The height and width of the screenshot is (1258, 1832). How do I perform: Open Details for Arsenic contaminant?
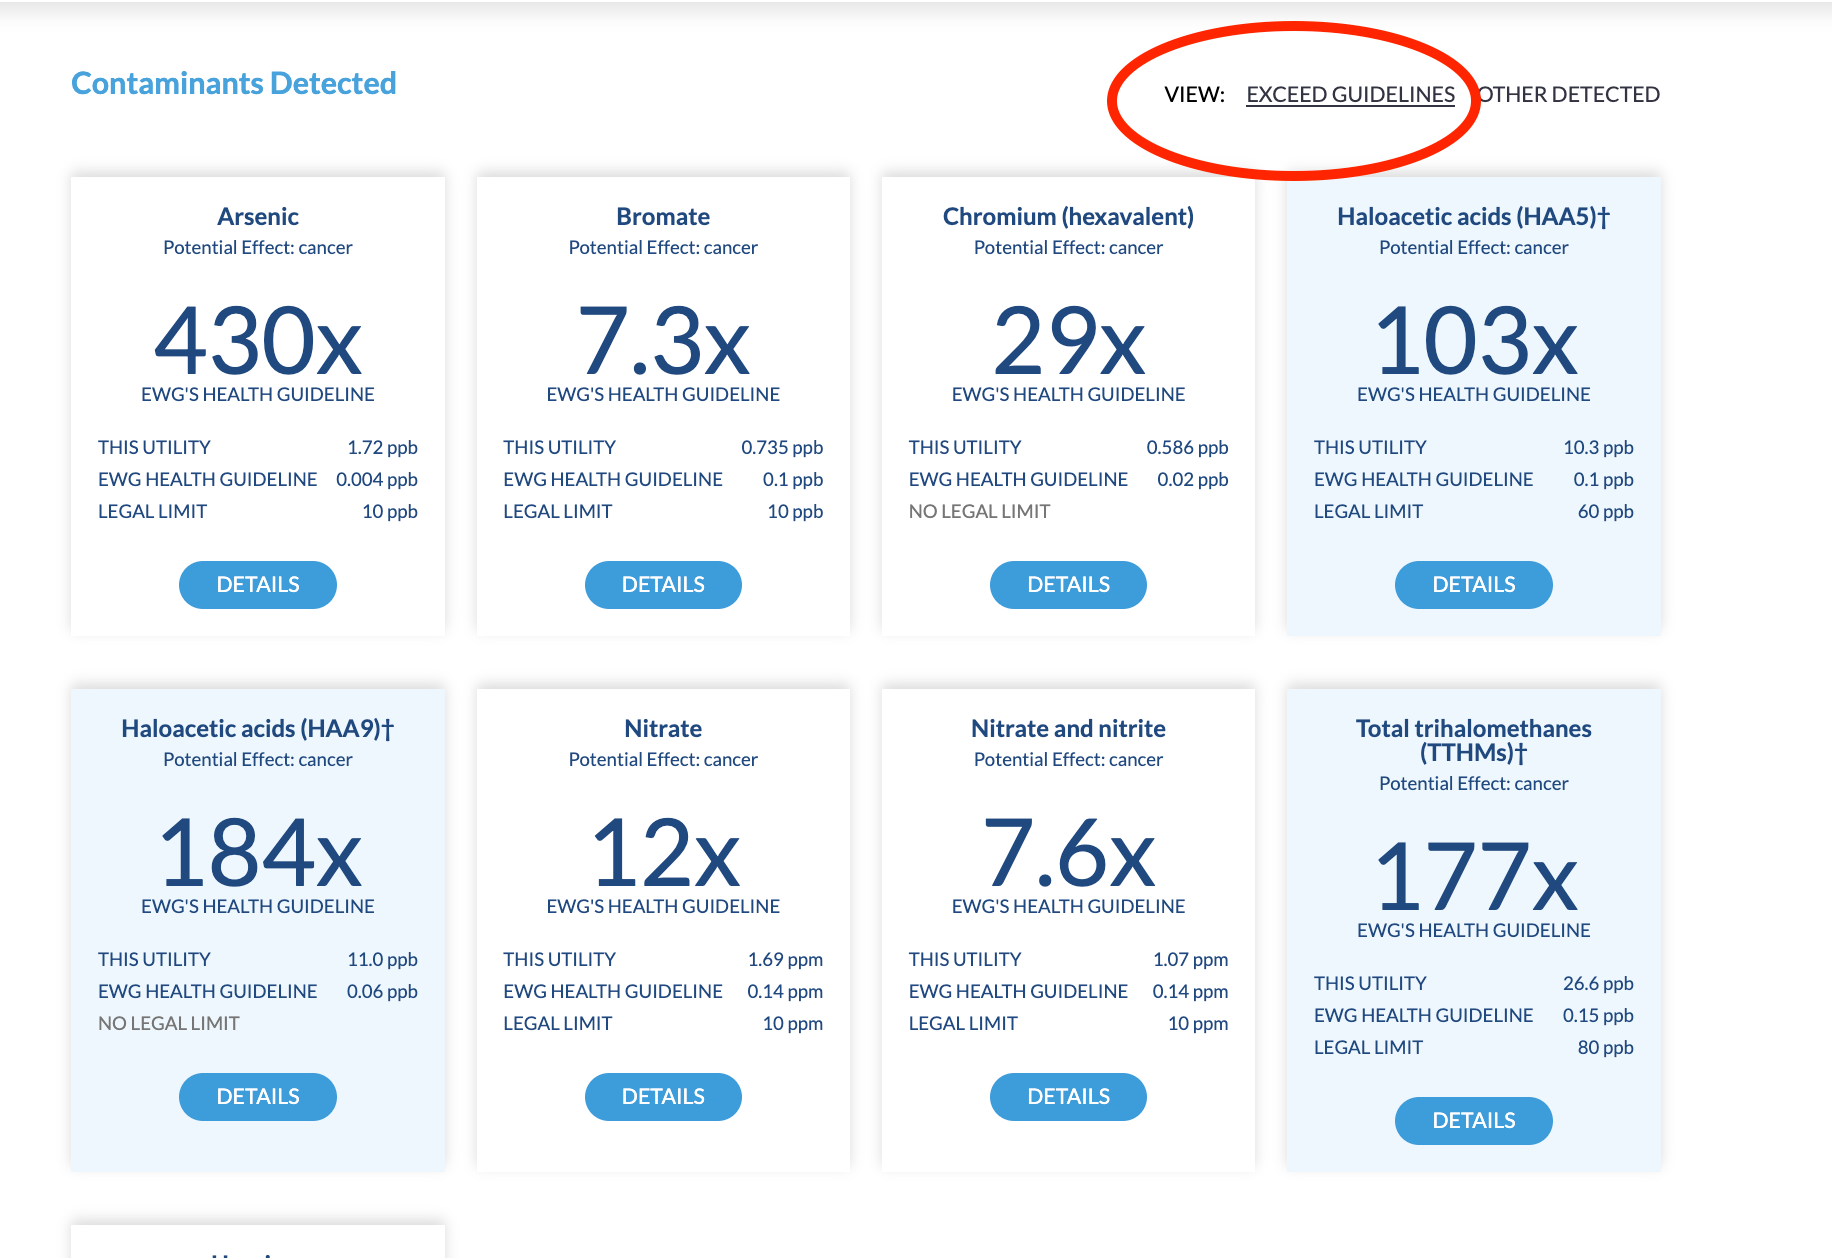[x=257, y=585]
